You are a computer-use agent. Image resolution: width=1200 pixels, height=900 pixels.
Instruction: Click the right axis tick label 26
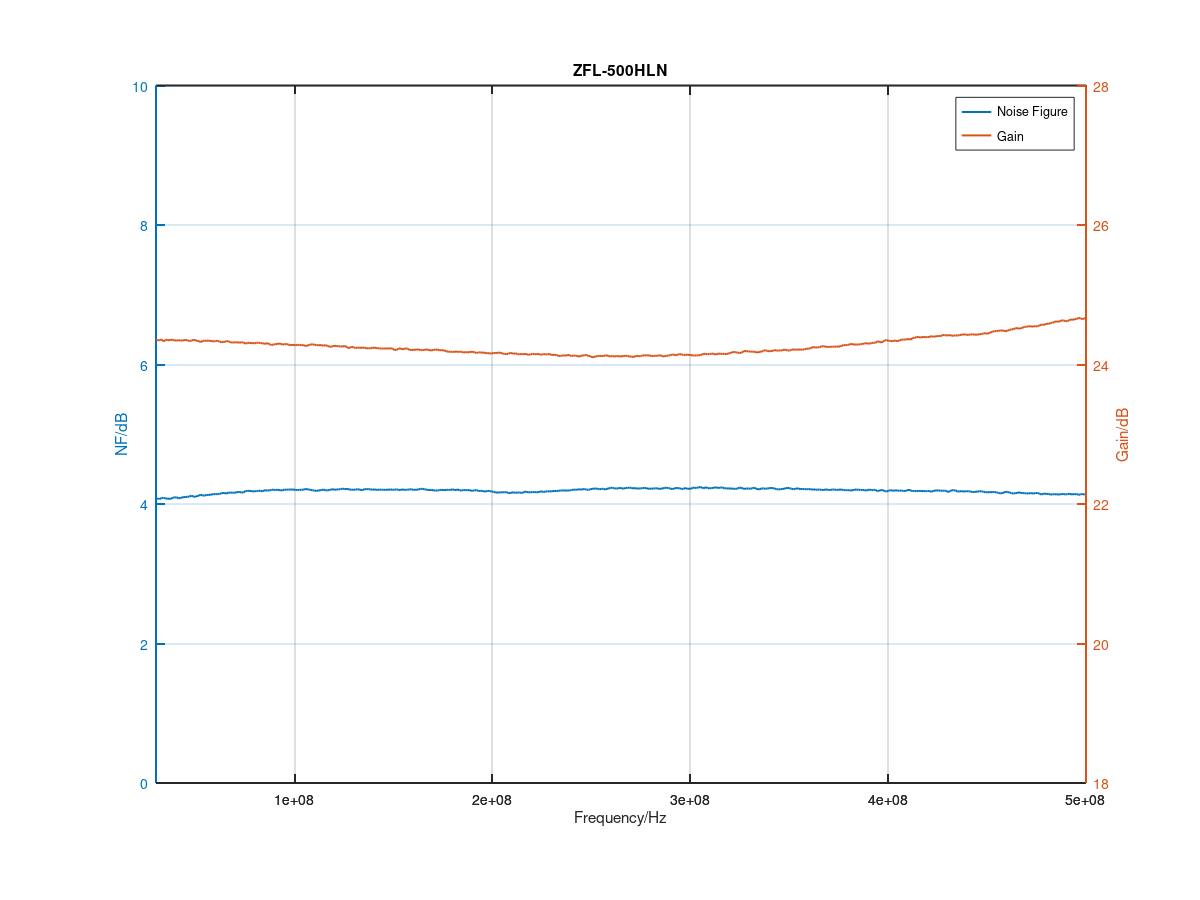(x=1101, y=226)
